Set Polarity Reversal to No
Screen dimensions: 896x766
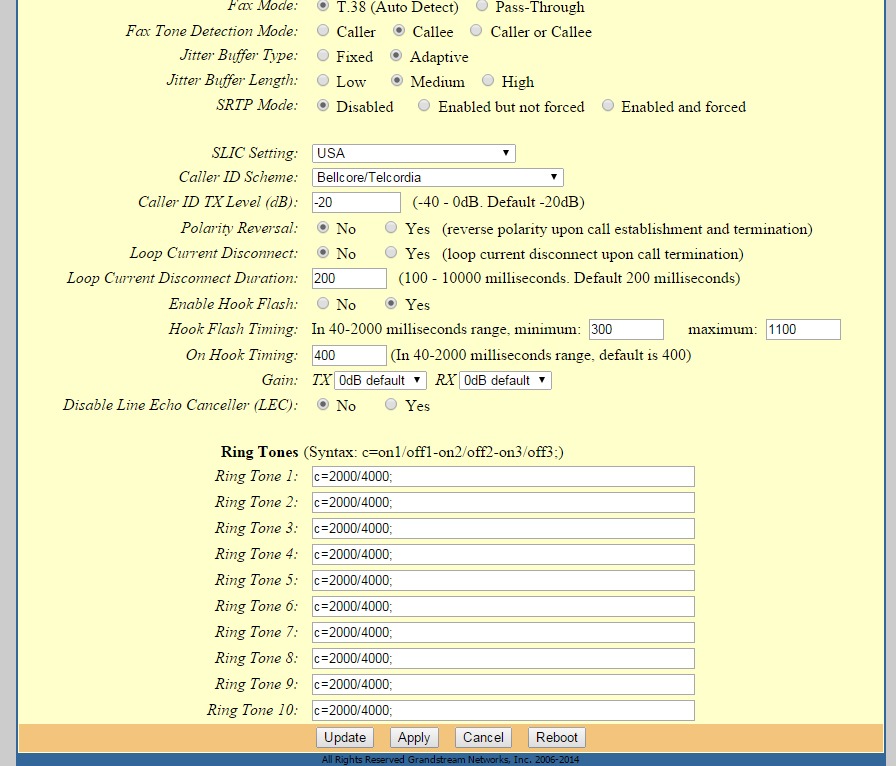tap(323, 228)
